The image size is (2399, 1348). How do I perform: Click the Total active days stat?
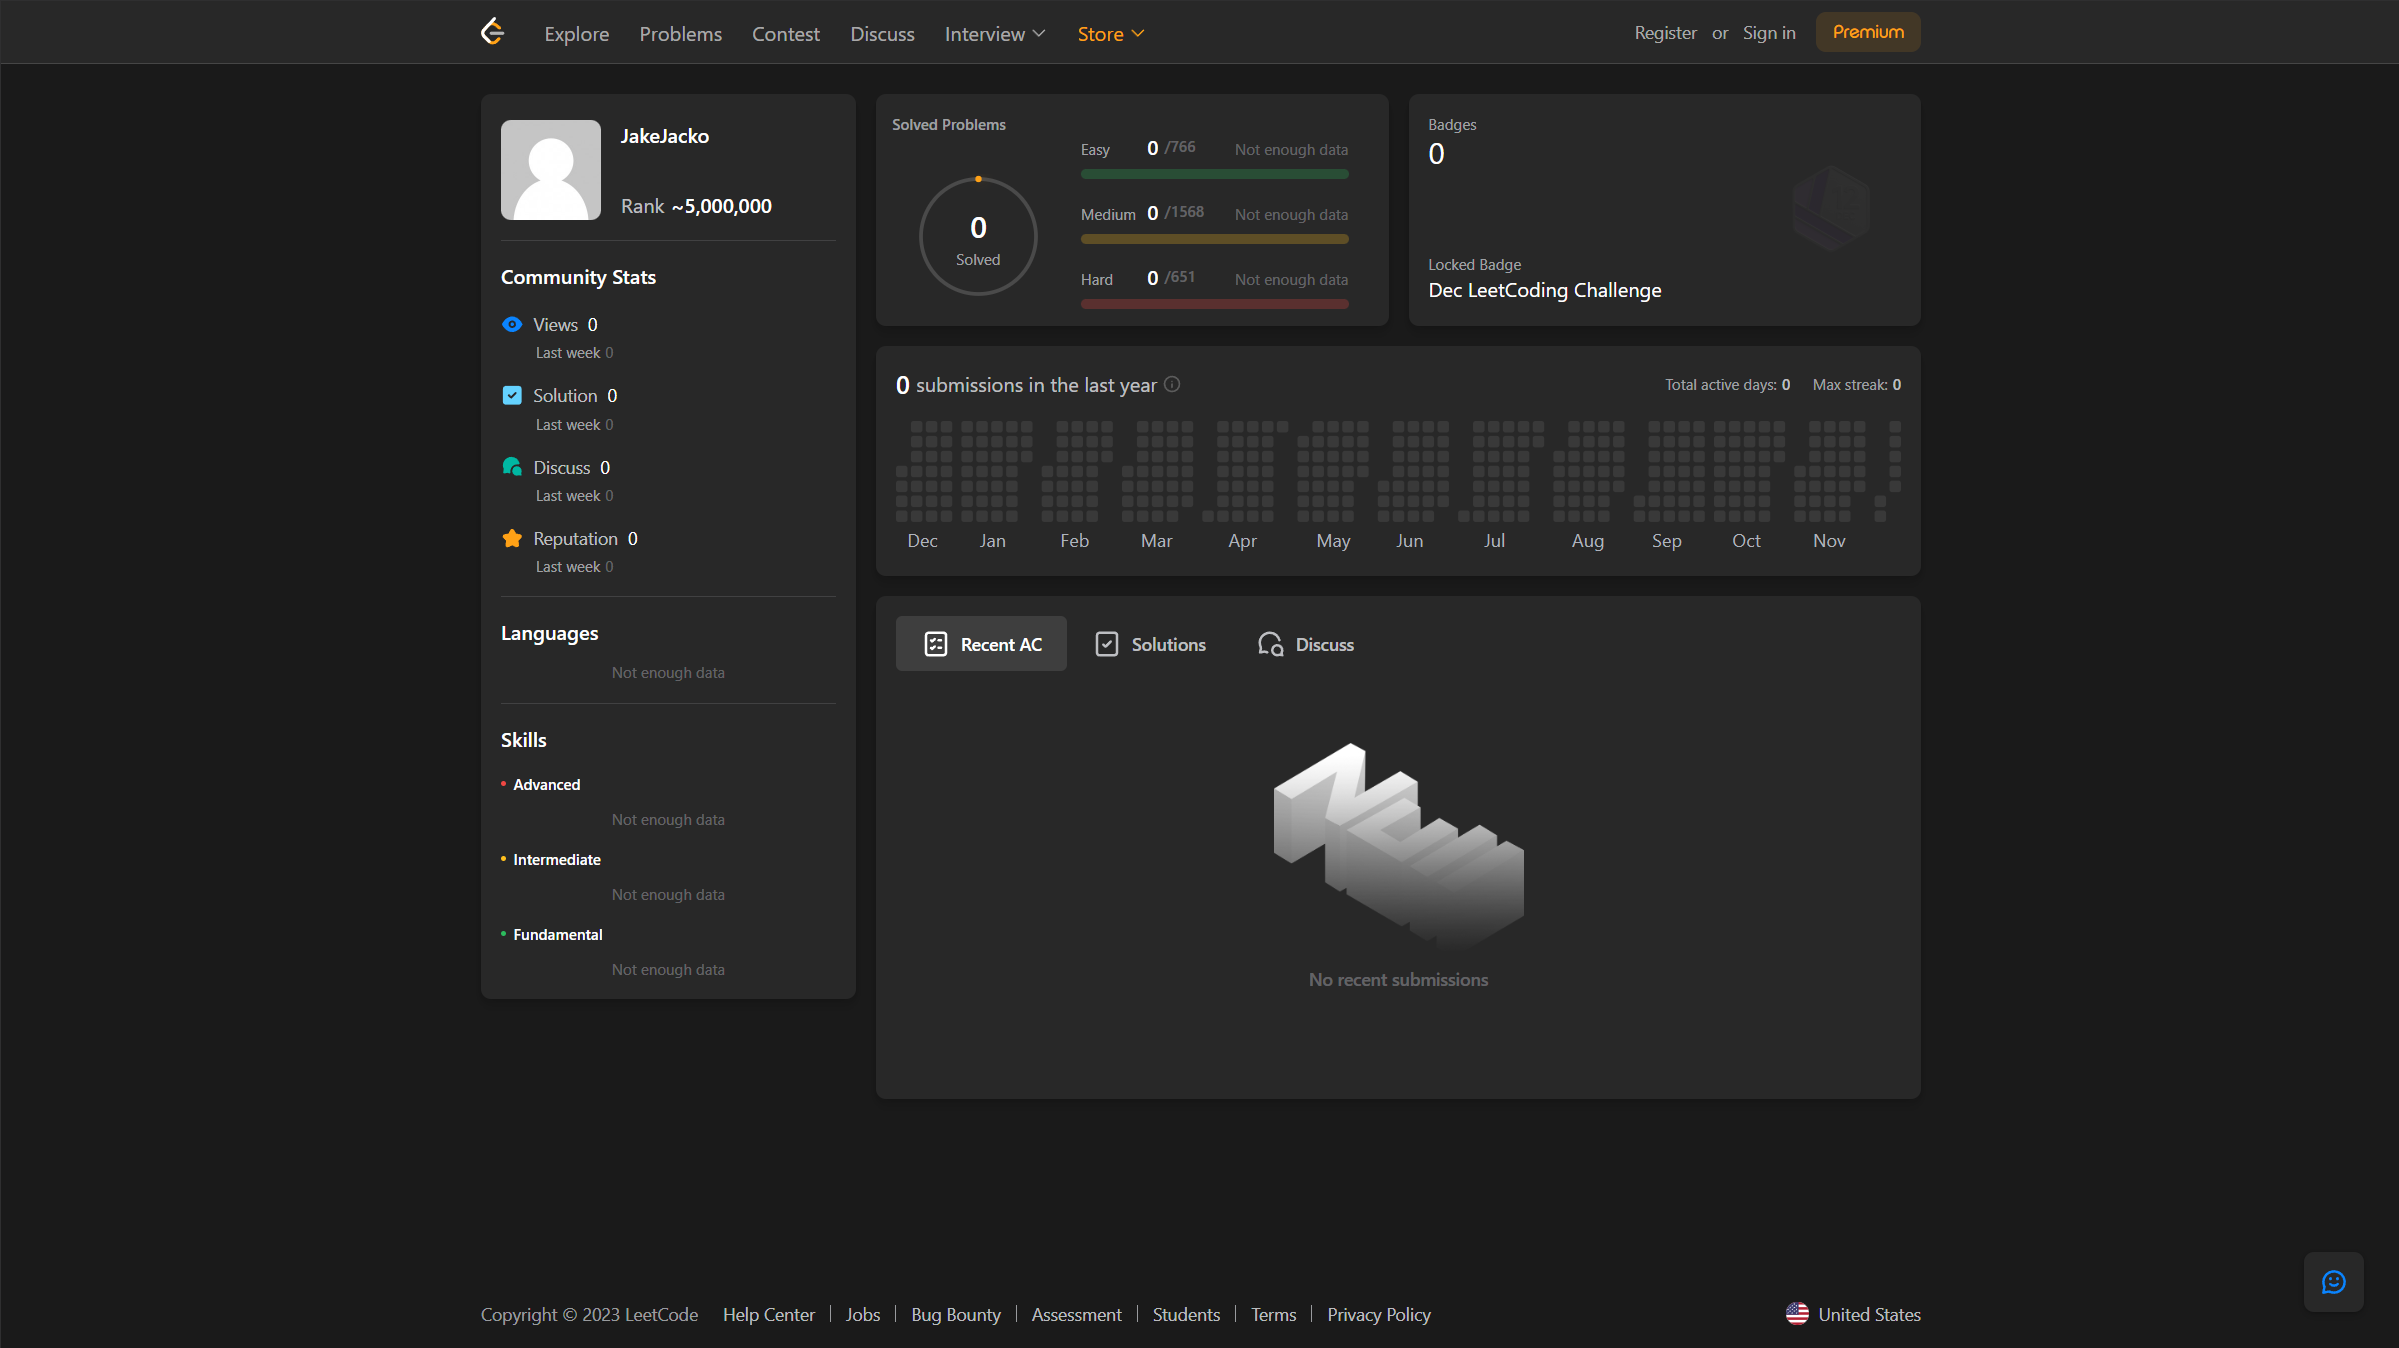[x=1728, y=384]
